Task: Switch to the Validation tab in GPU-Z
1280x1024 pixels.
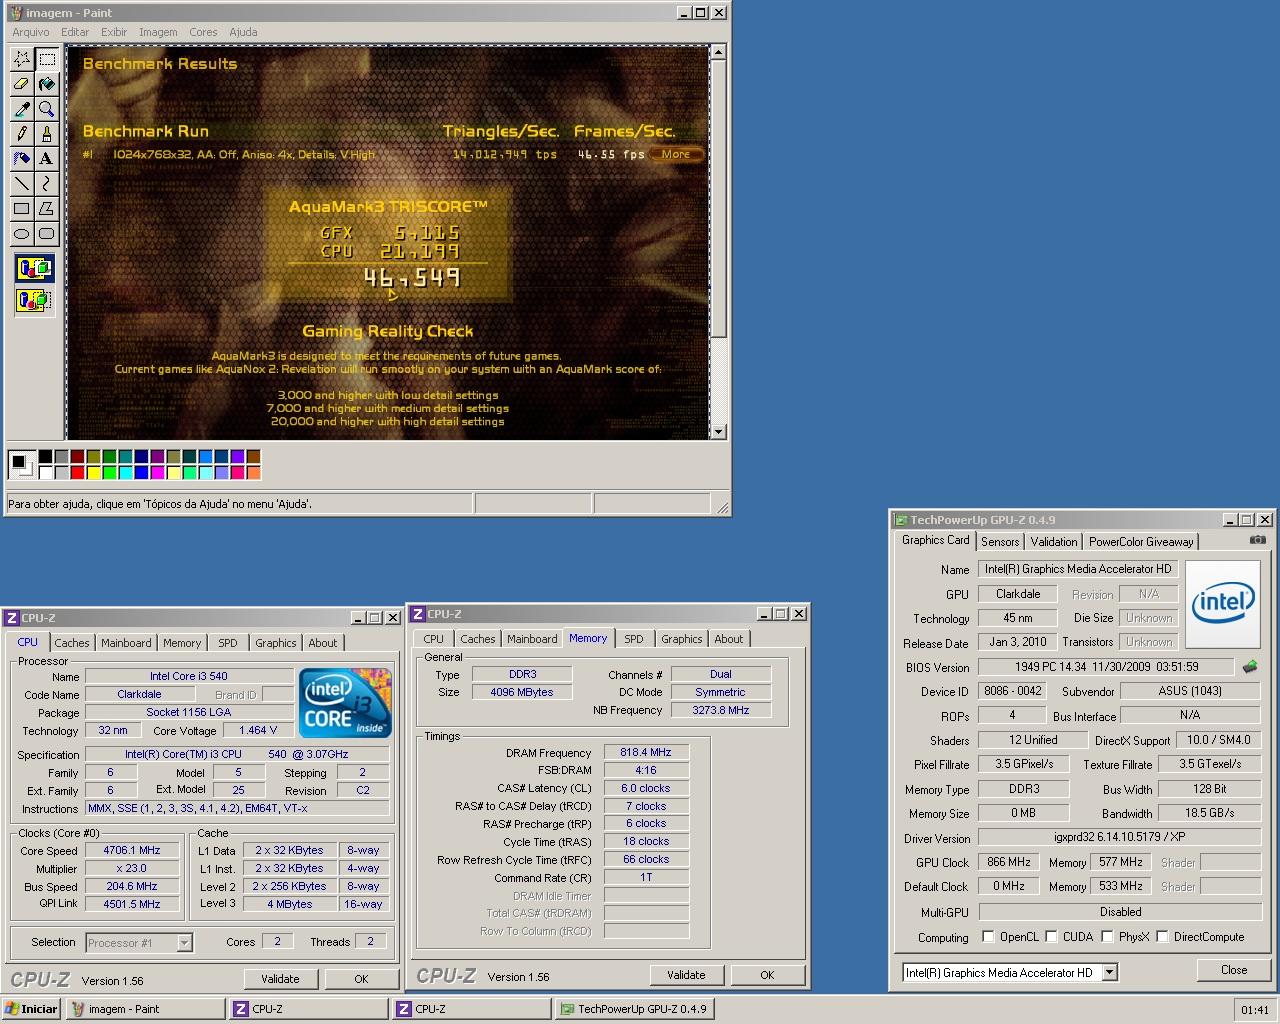Action: pyautogui.click(x=1054, y=542)
